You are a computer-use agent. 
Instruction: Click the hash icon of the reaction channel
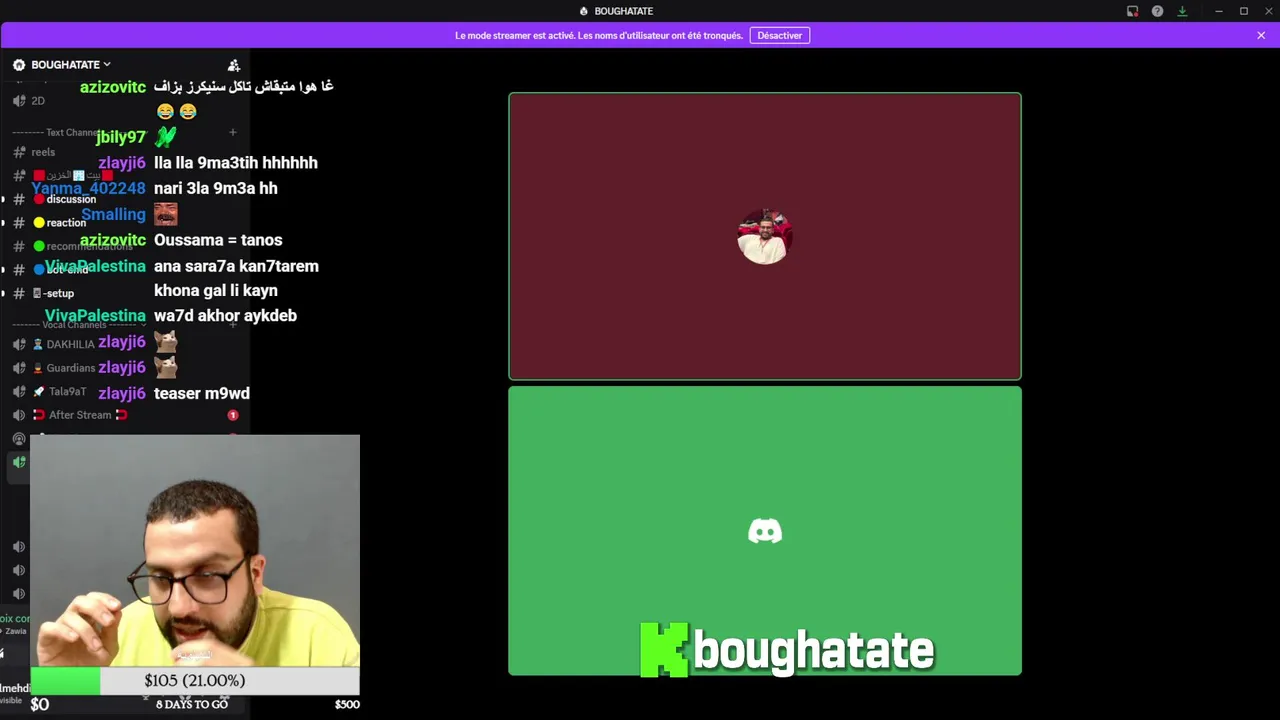pyautogui.click(x=19, y=222)
